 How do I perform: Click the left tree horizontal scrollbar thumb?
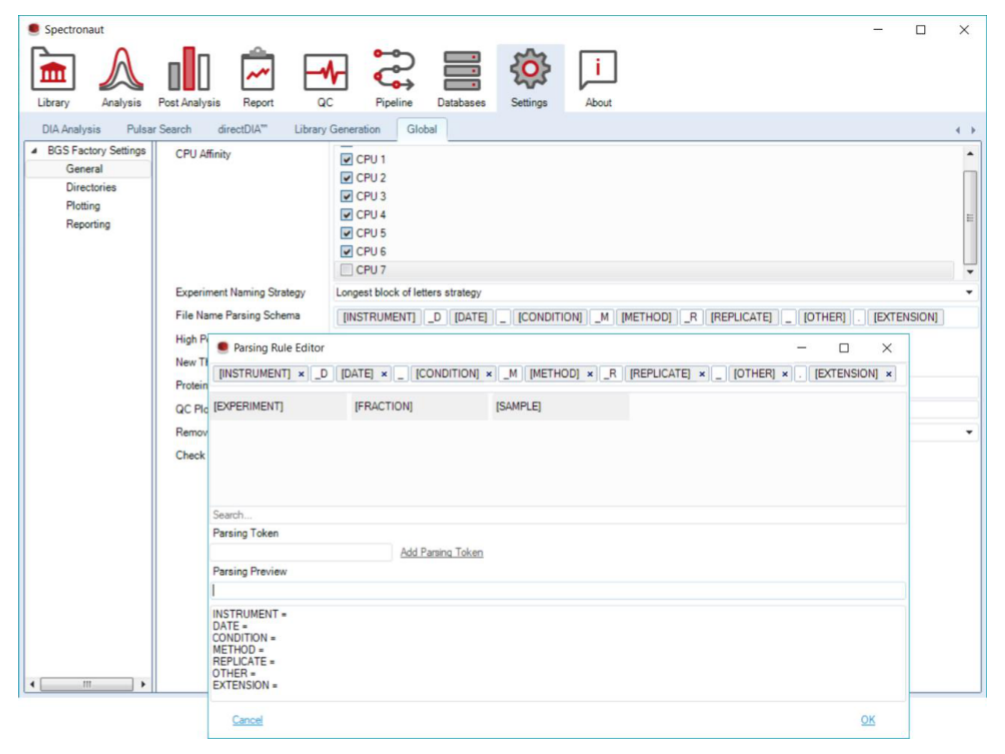pyautogui.click(x=87, y=684)
